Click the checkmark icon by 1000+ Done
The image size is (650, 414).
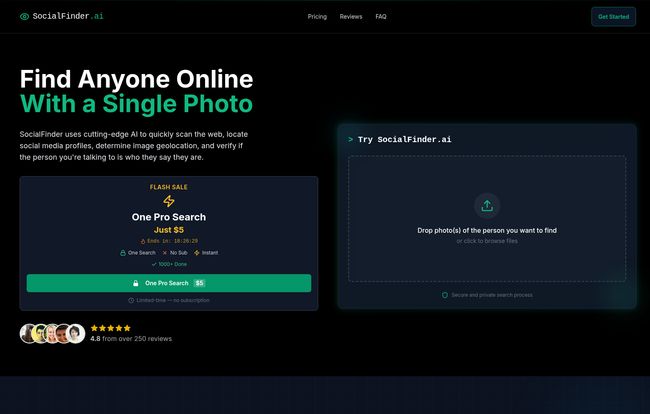[x=154, y=264]
